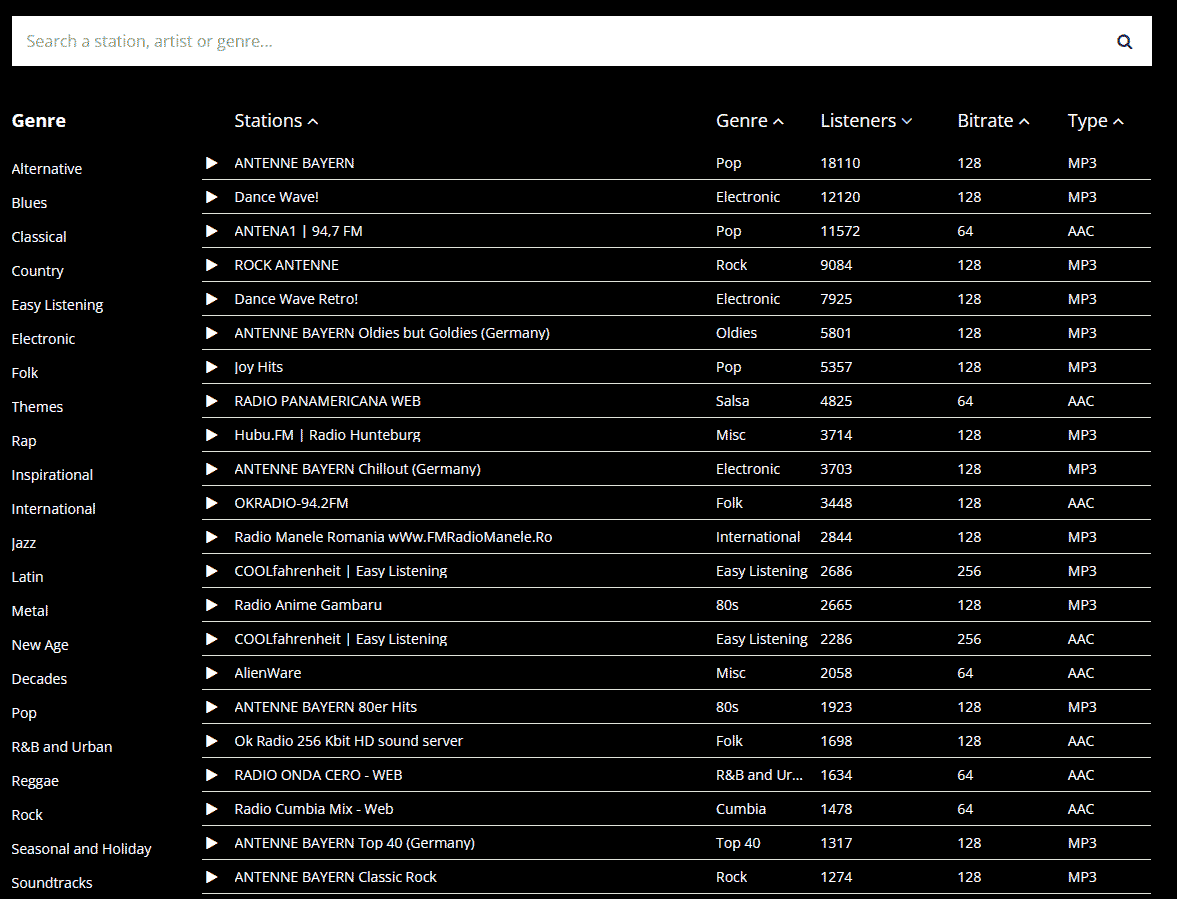Click the Oldies genre cell

pos(736,333)
